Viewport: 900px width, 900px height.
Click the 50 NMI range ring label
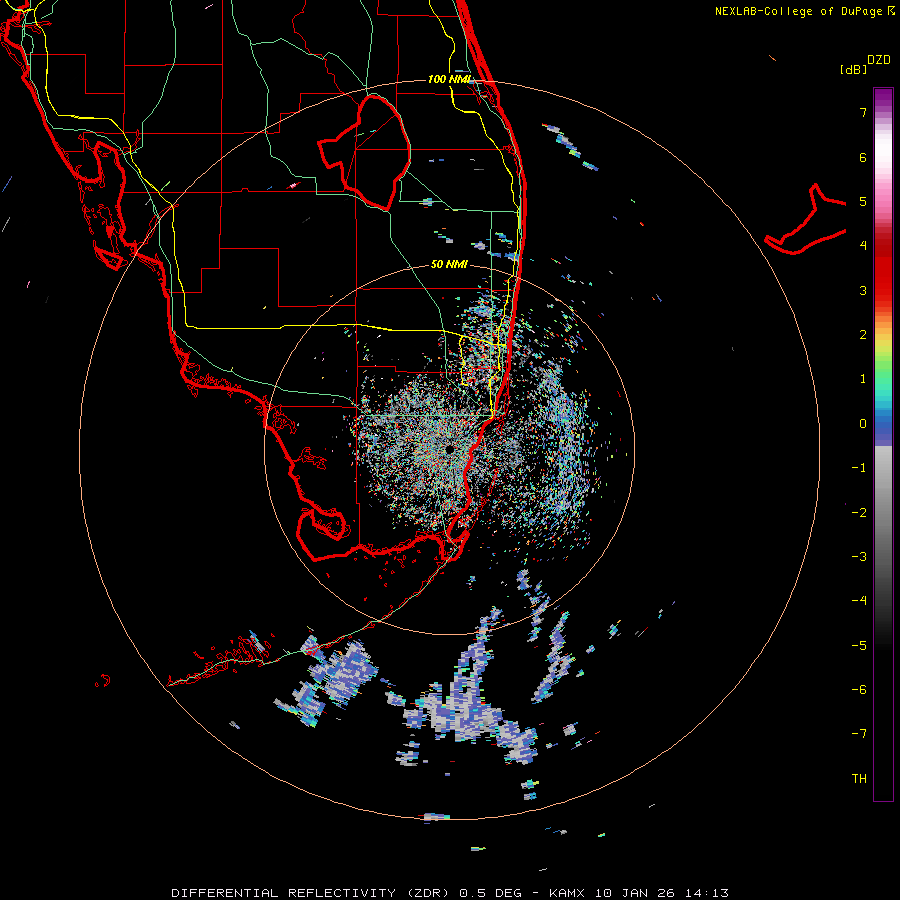click(x=449, y=264)
